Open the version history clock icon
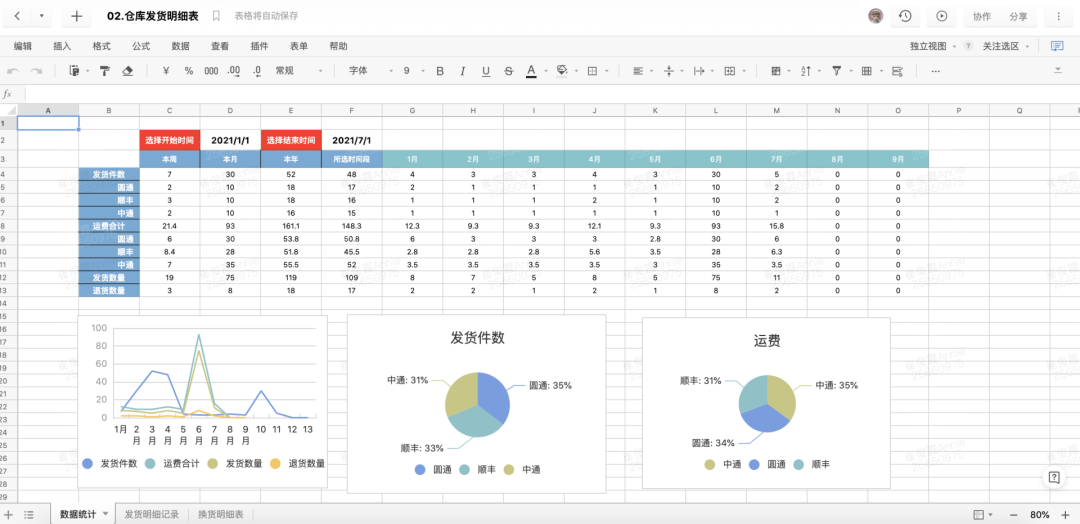 tap(905, 17)
